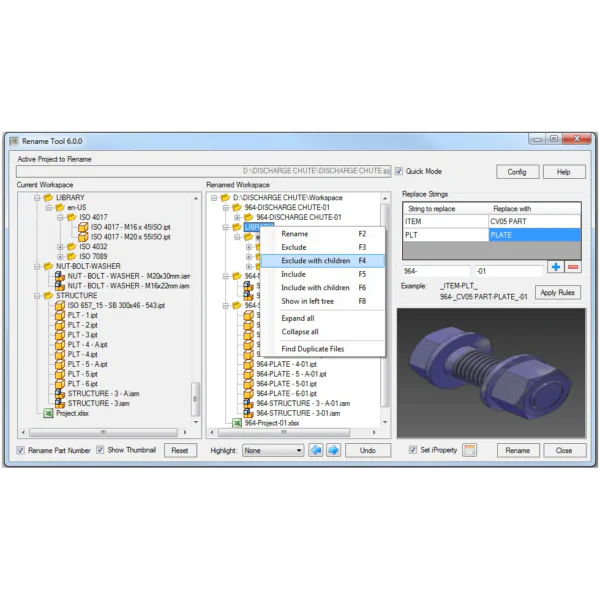Click the M20x30mm assembly icon

coord(60,276)
